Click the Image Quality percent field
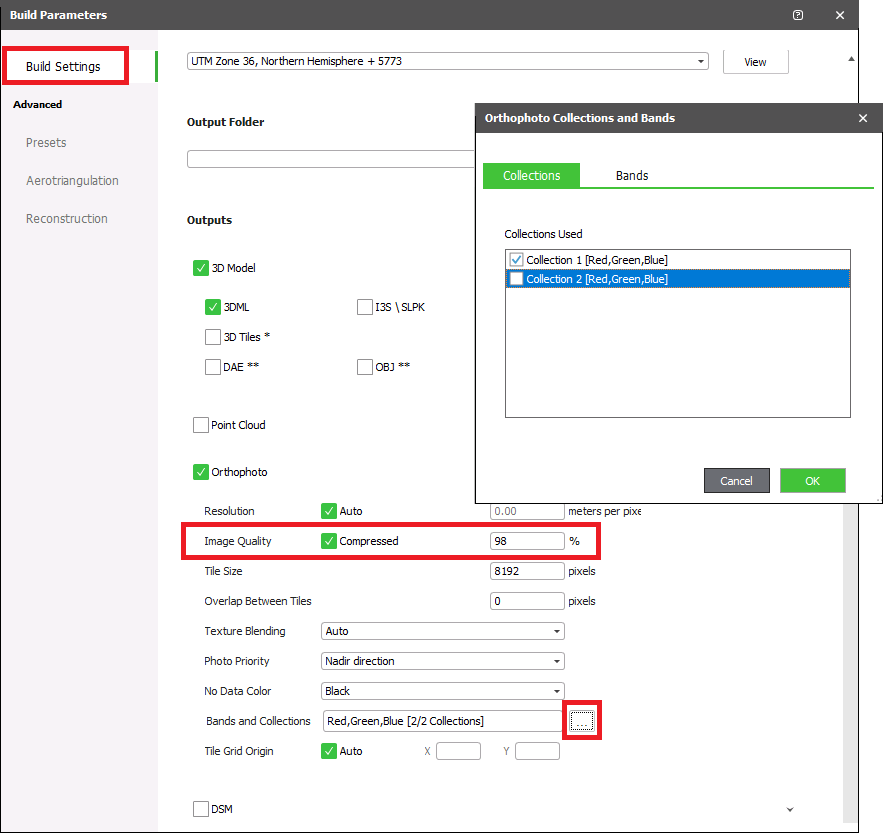The height and width of the screenshot is (833, 892). 527,541
